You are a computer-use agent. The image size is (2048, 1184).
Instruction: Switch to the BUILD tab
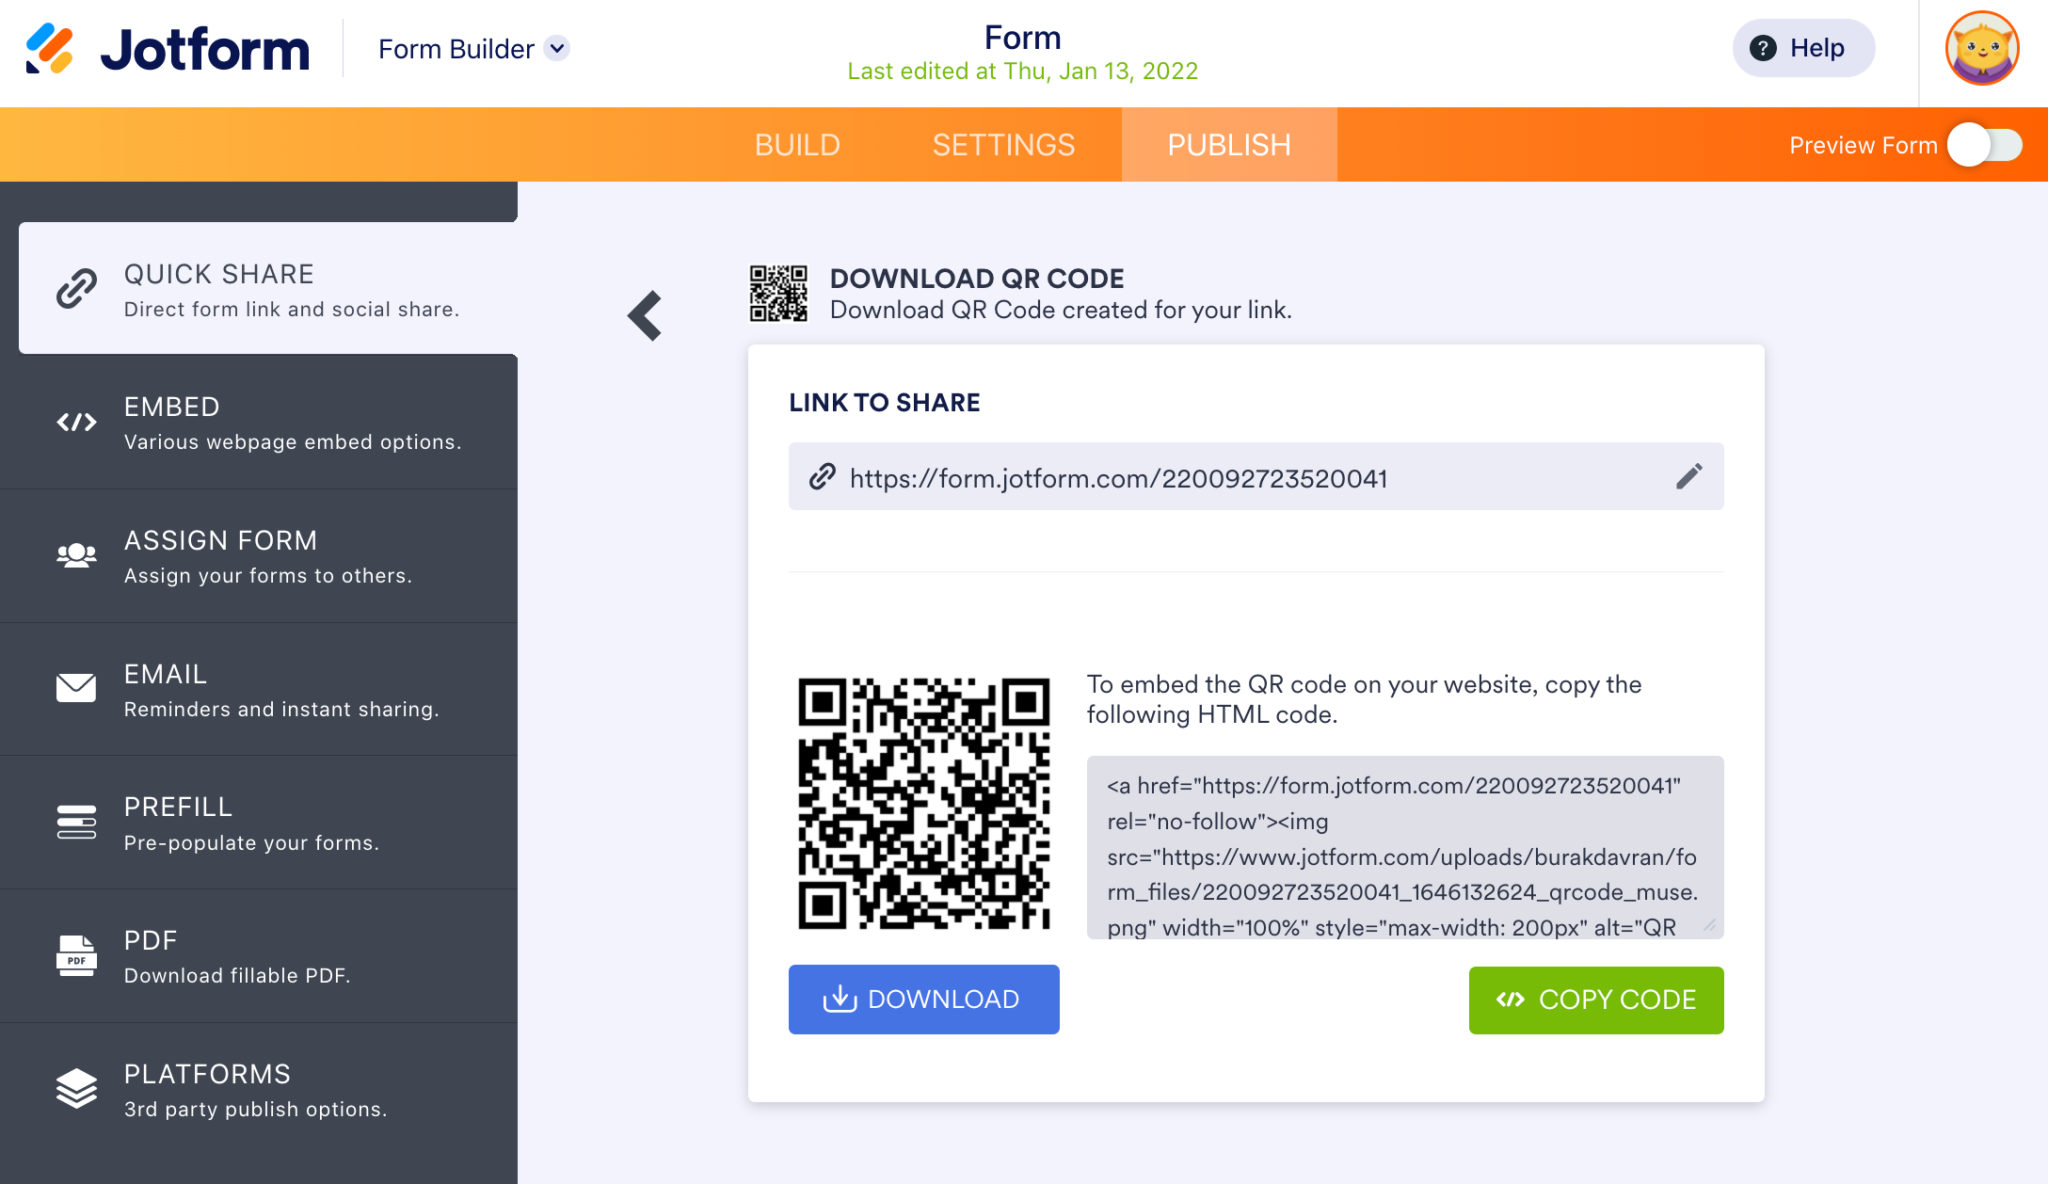coord(797,145)
